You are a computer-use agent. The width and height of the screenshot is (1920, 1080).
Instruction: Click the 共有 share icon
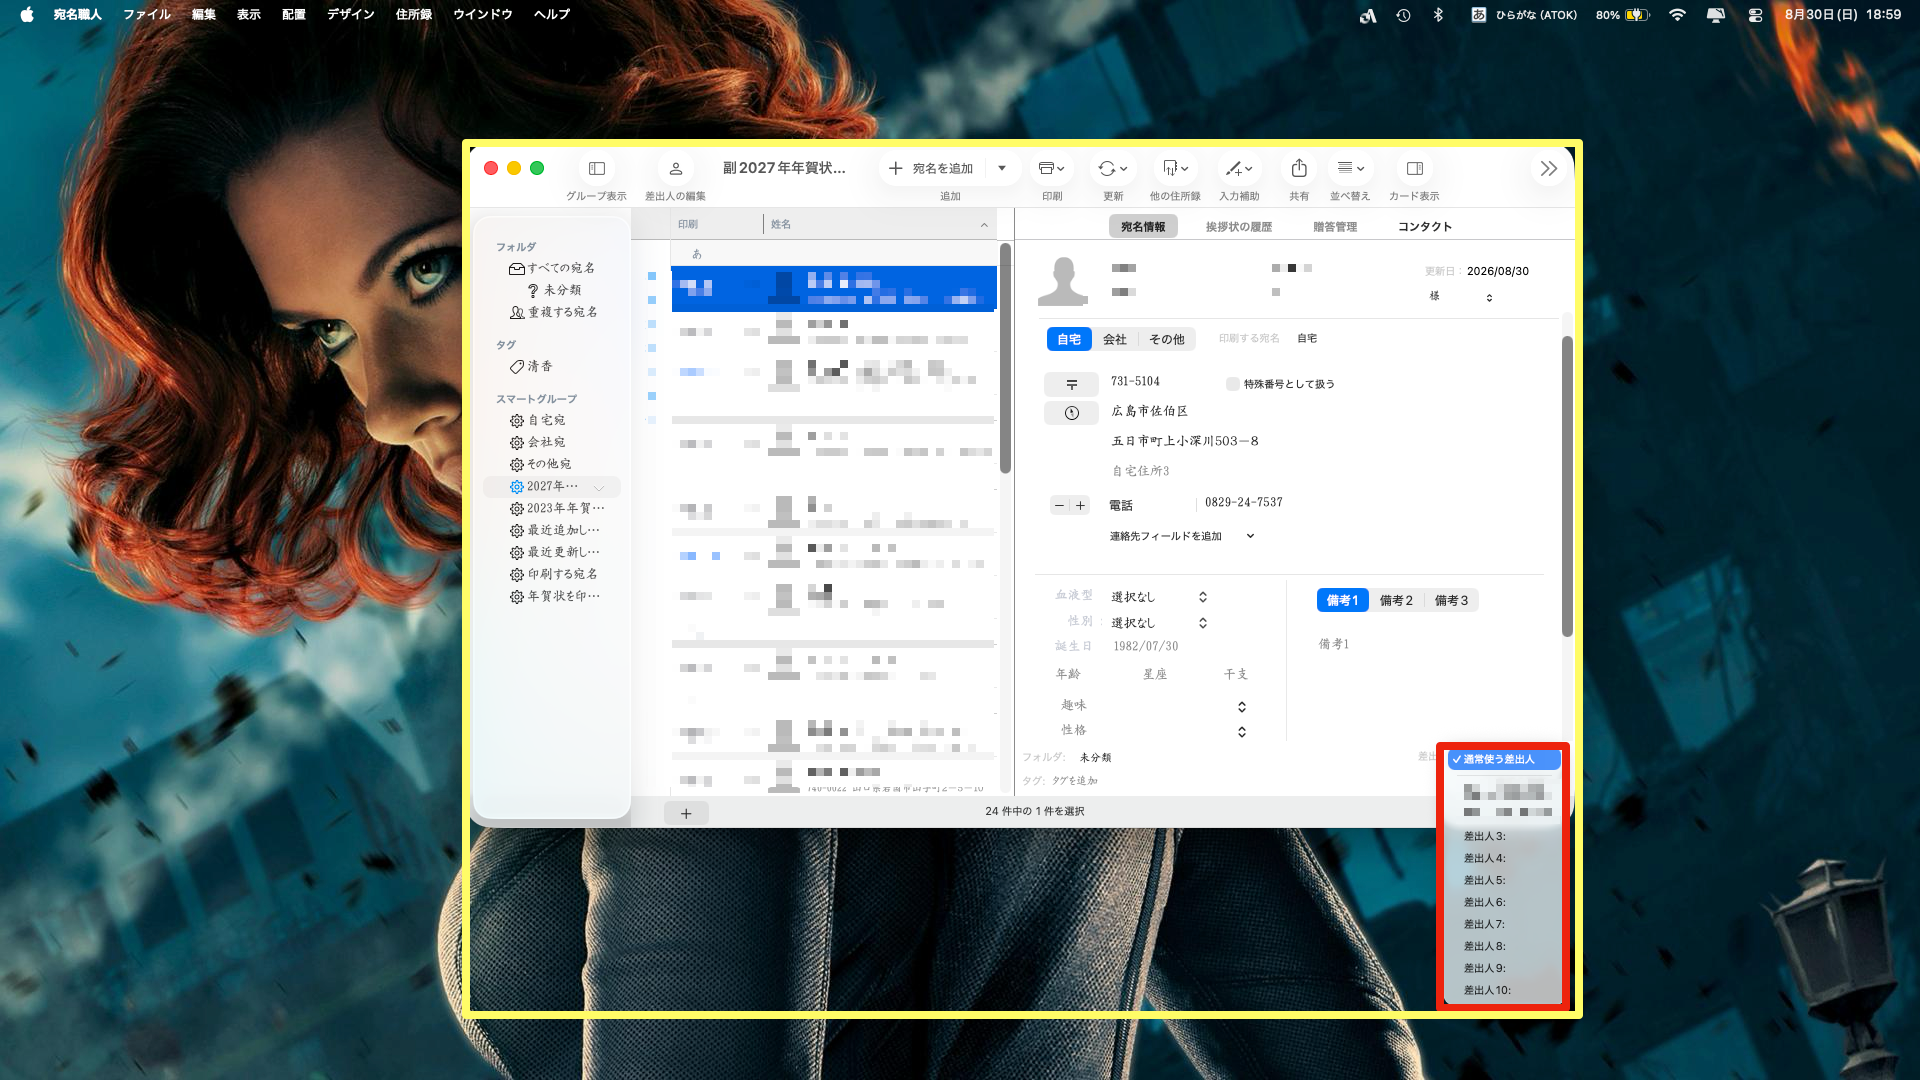click(1299, 168)
